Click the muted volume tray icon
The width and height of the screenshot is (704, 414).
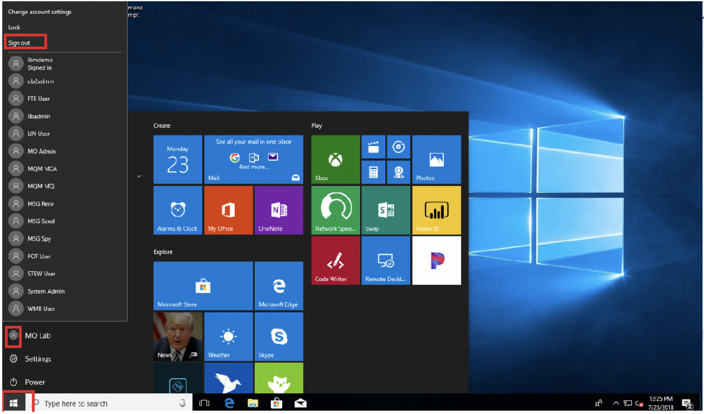[x=639, y=404]
